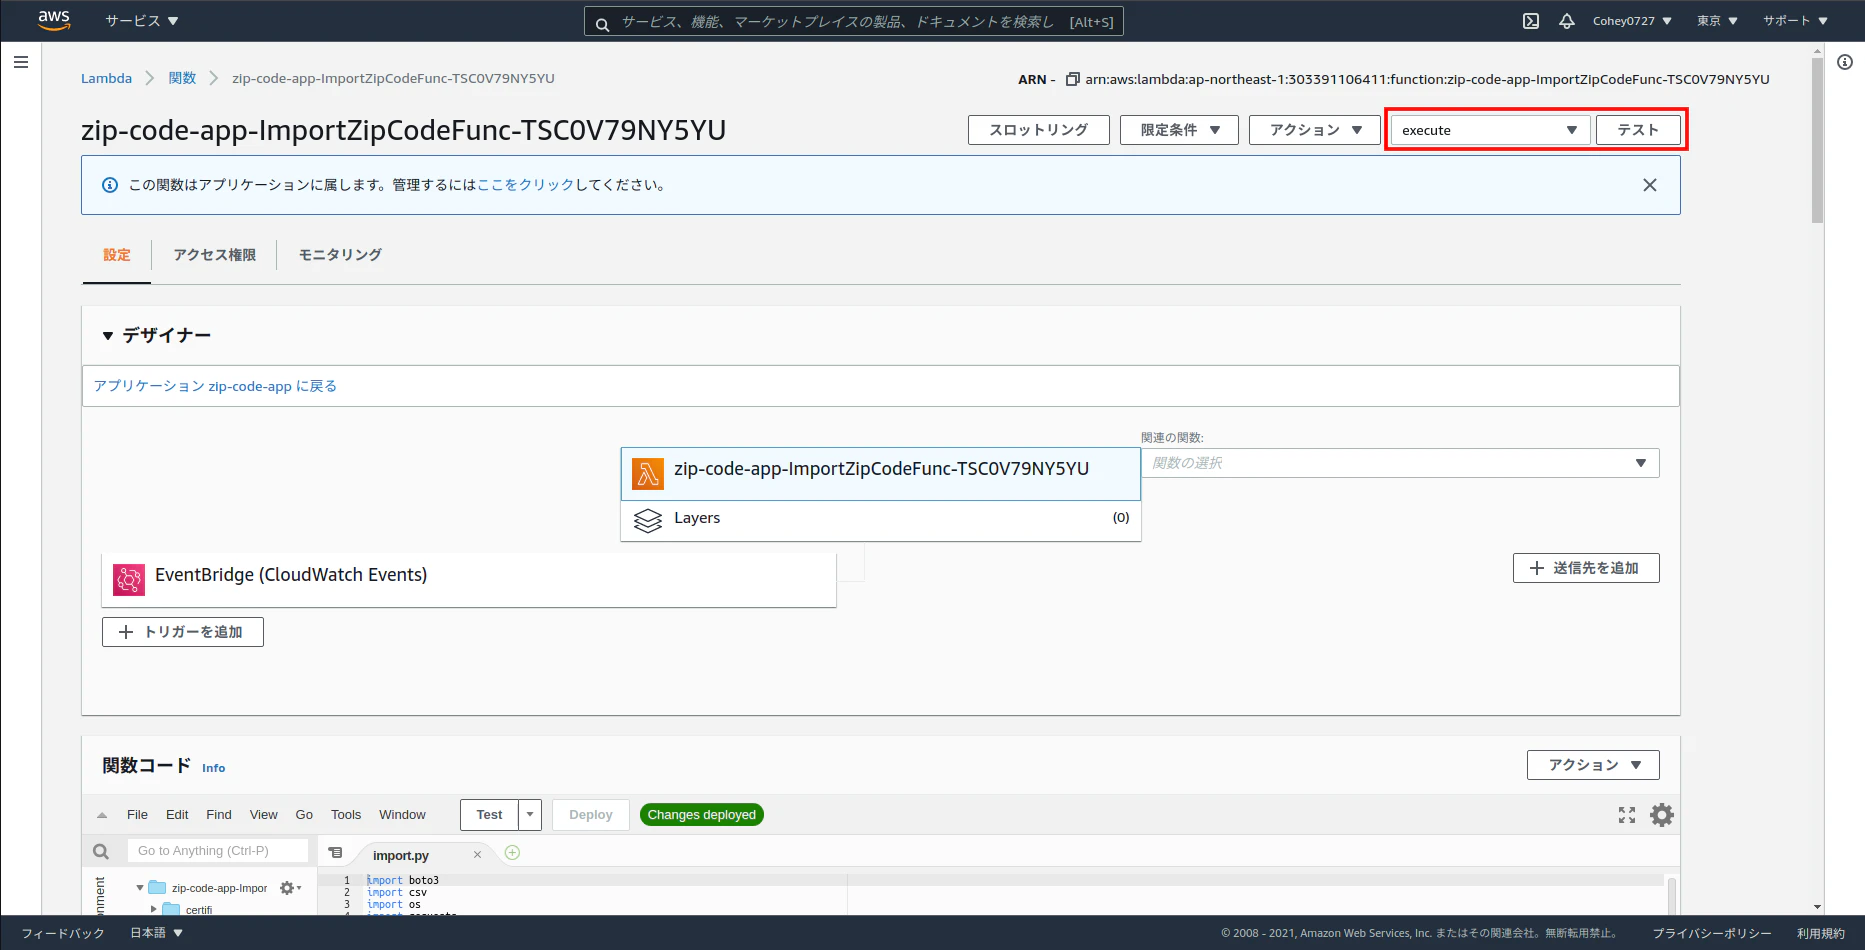Focus the Go to Anything field
This screenshot has height=950, width=1865.
(x=218, y=851)
